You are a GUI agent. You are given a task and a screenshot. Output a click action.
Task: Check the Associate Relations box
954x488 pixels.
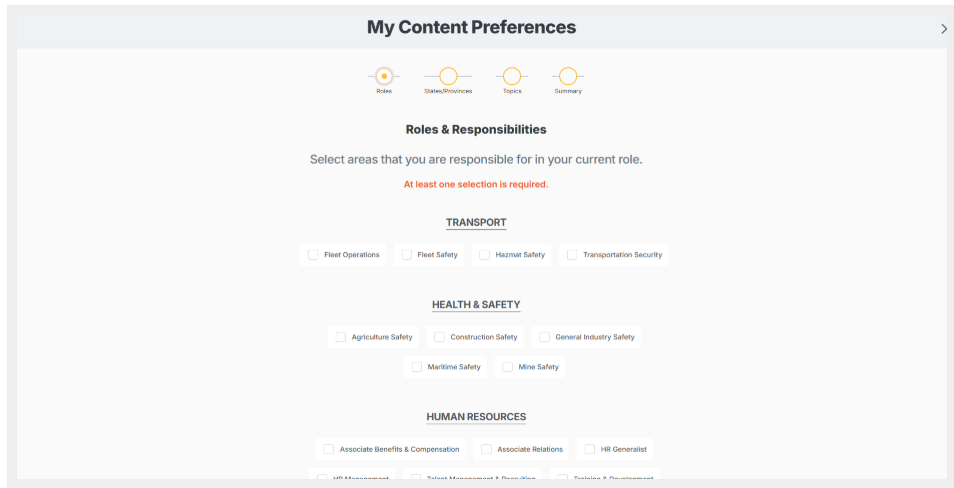486,449
